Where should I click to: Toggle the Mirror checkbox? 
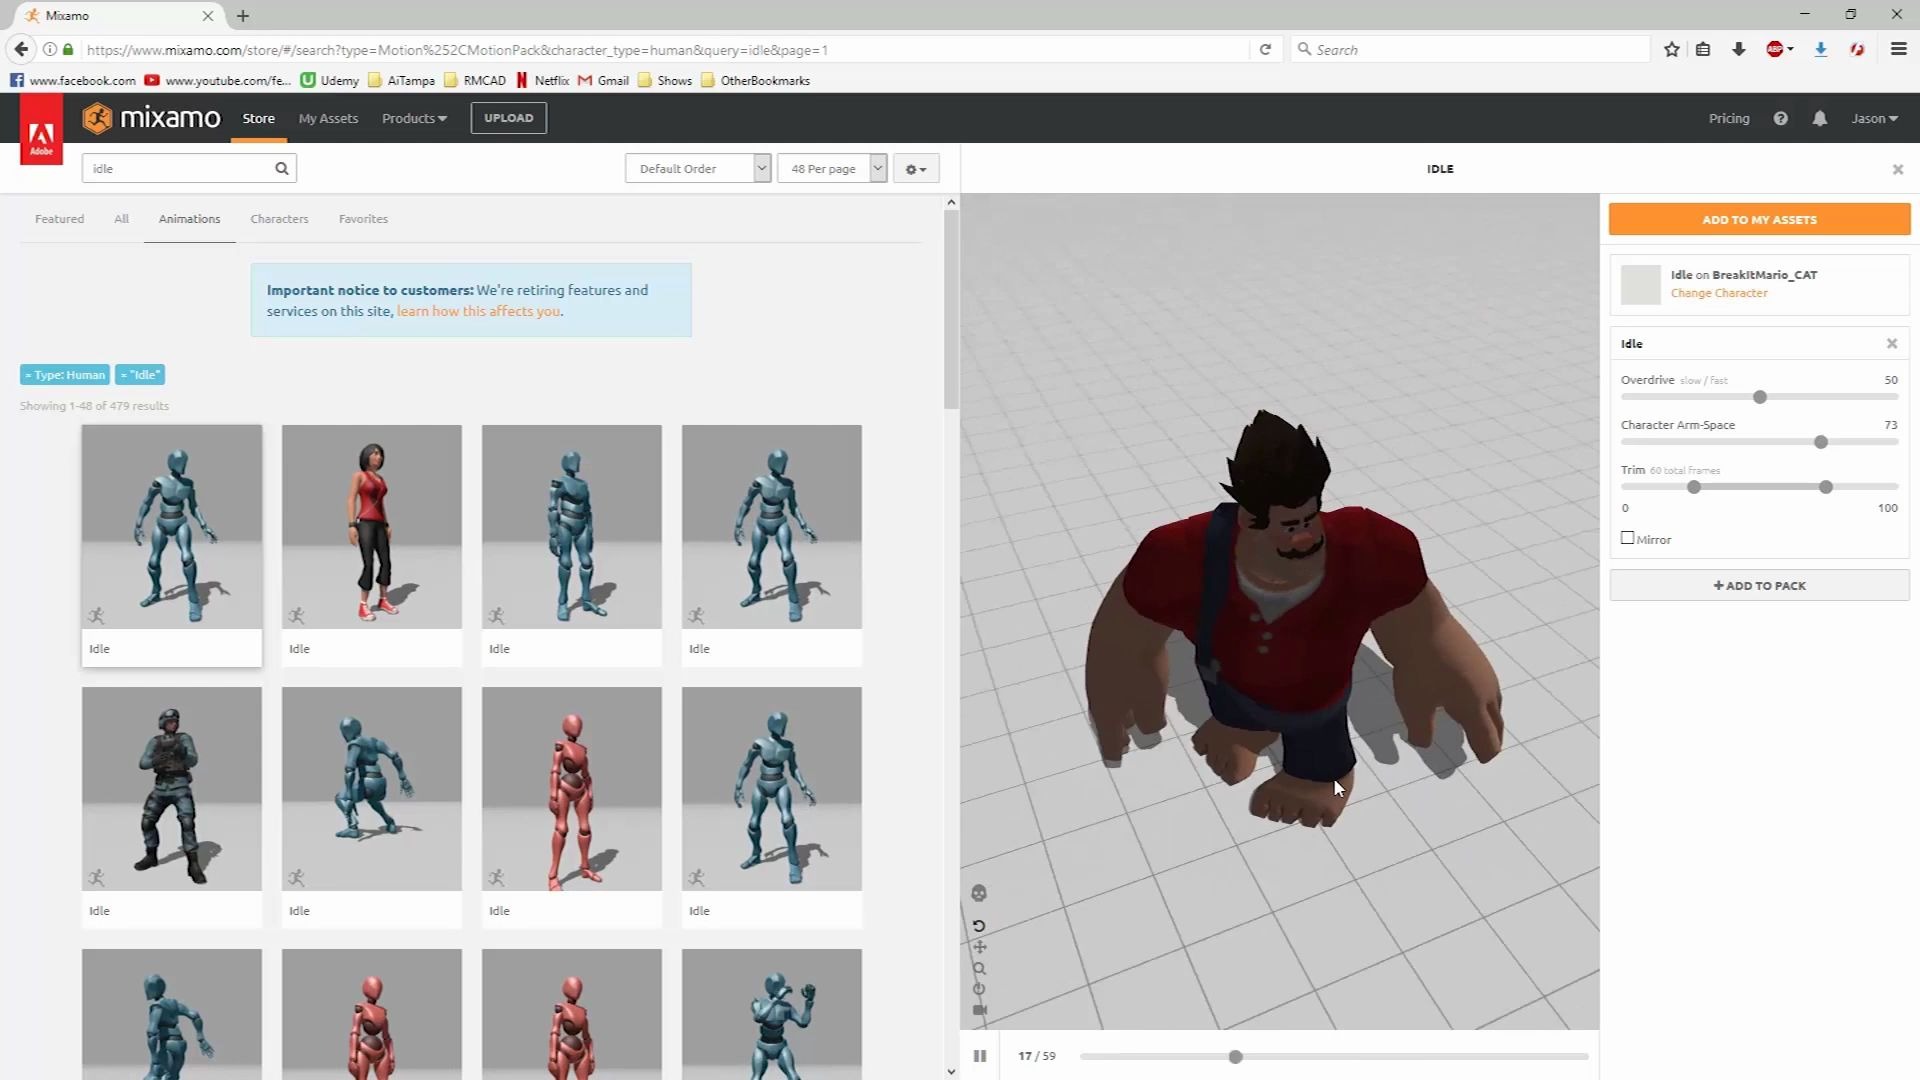pyautogui.click(x=1628, y=538)
